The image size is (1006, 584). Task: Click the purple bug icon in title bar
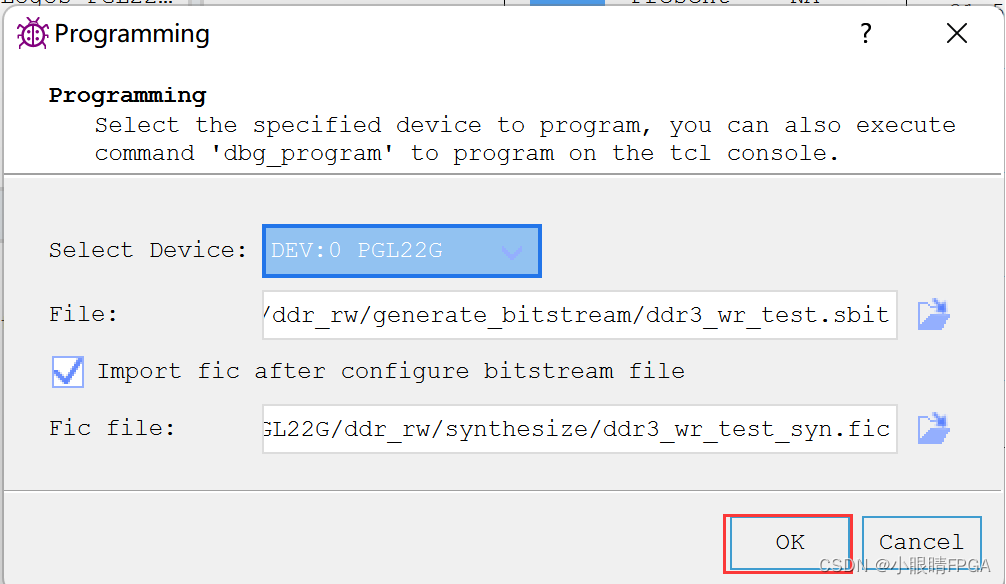click(32, 34)
